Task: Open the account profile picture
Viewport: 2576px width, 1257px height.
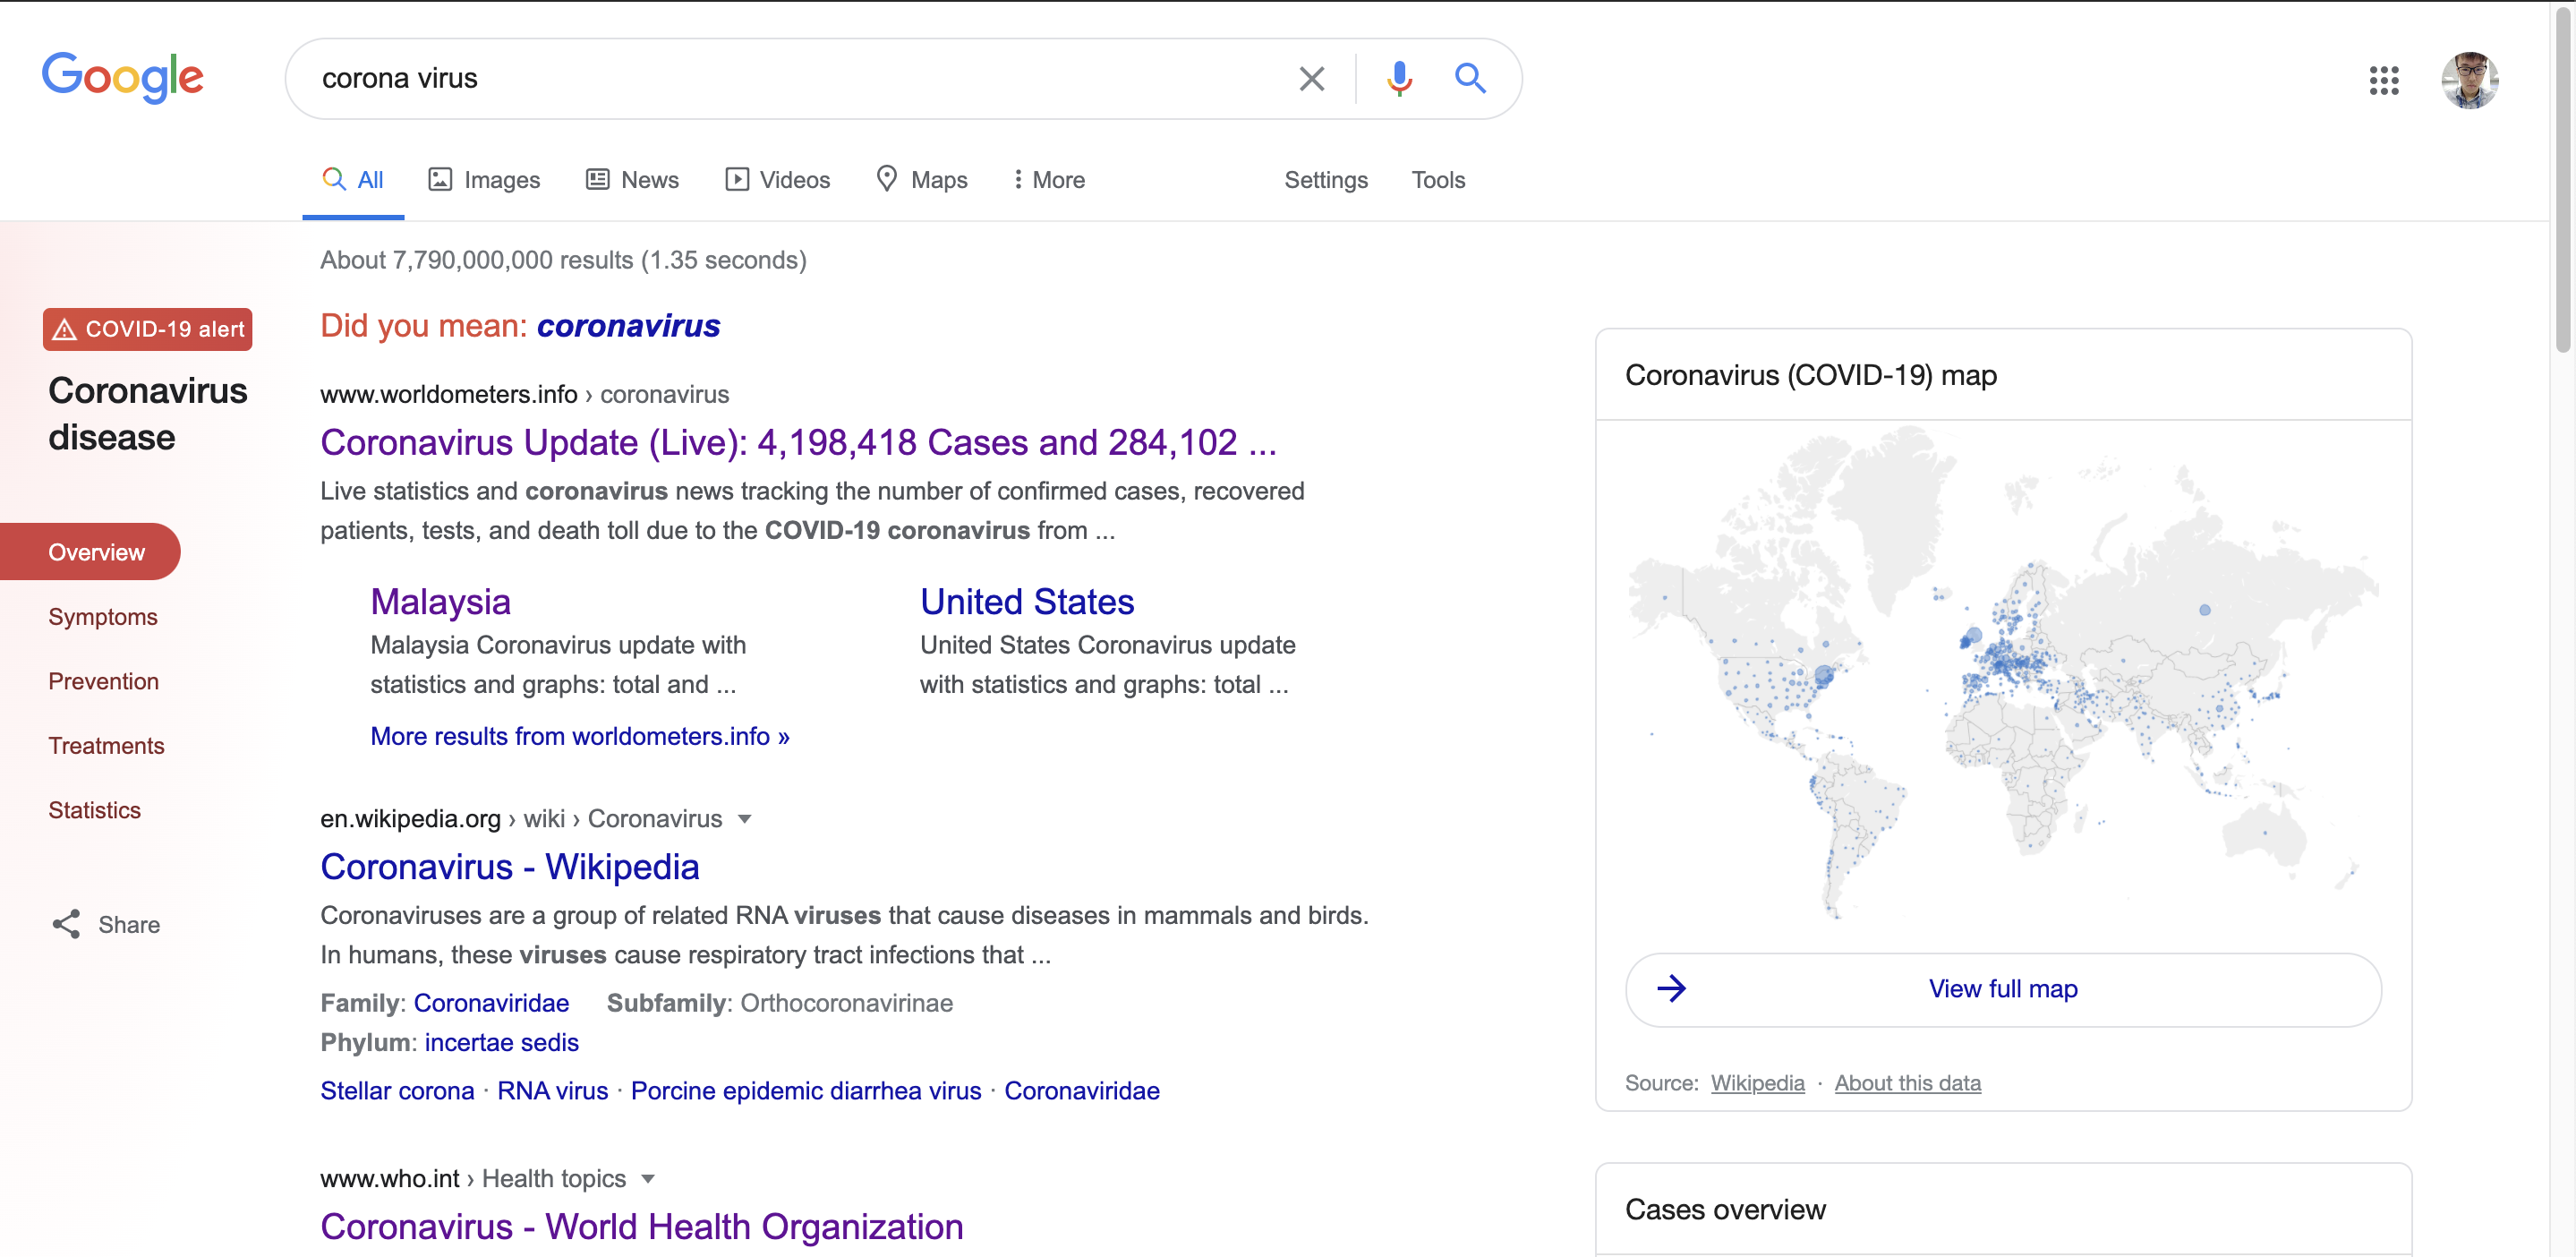Action: click(2469, 80)
